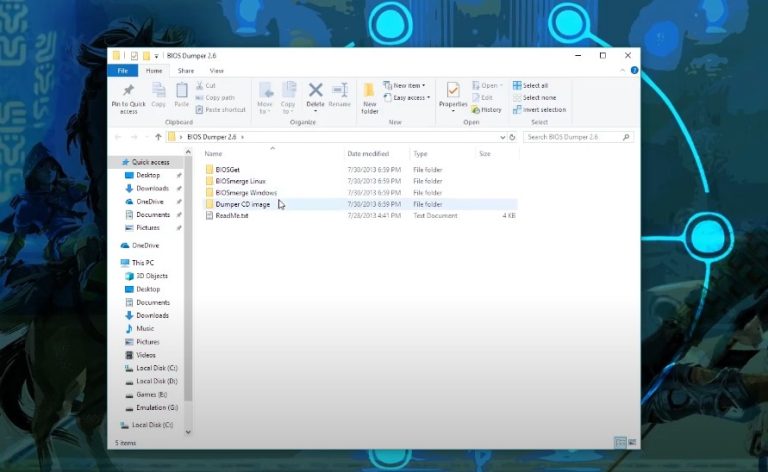Select the BIOSmerge Windows folder

point(246,192)
